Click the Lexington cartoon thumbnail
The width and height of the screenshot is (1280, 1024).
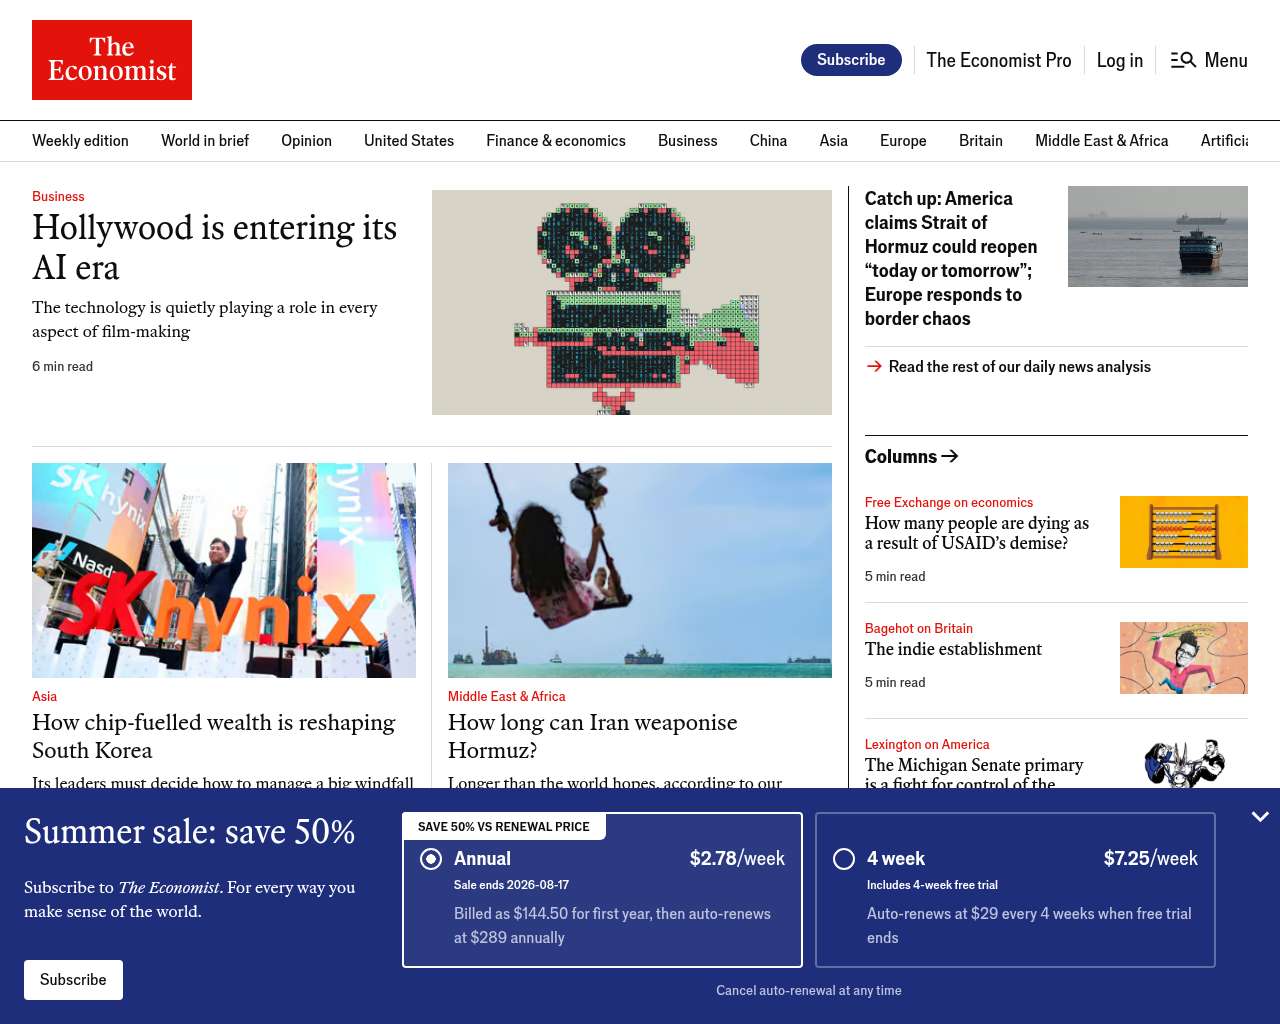[1184, 763]
